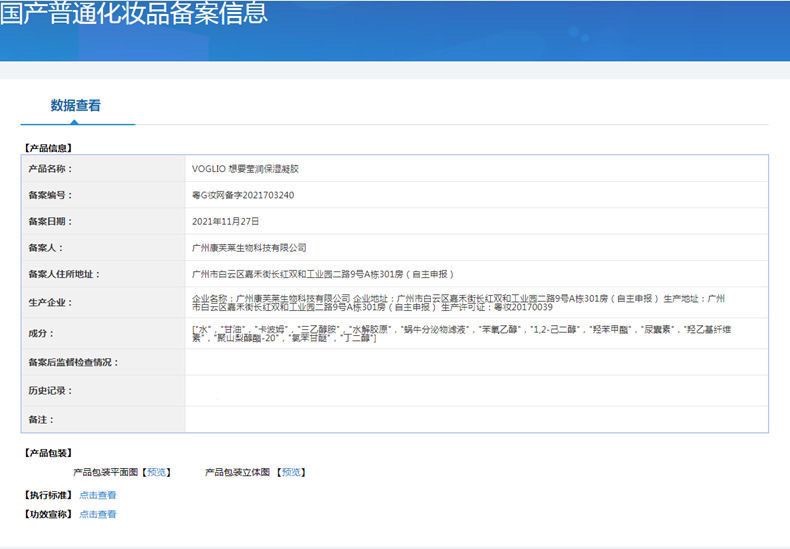Click the 生产企业 label
Image resolution: width=790 pixels, height=549 pixels.
click(50, 302)
